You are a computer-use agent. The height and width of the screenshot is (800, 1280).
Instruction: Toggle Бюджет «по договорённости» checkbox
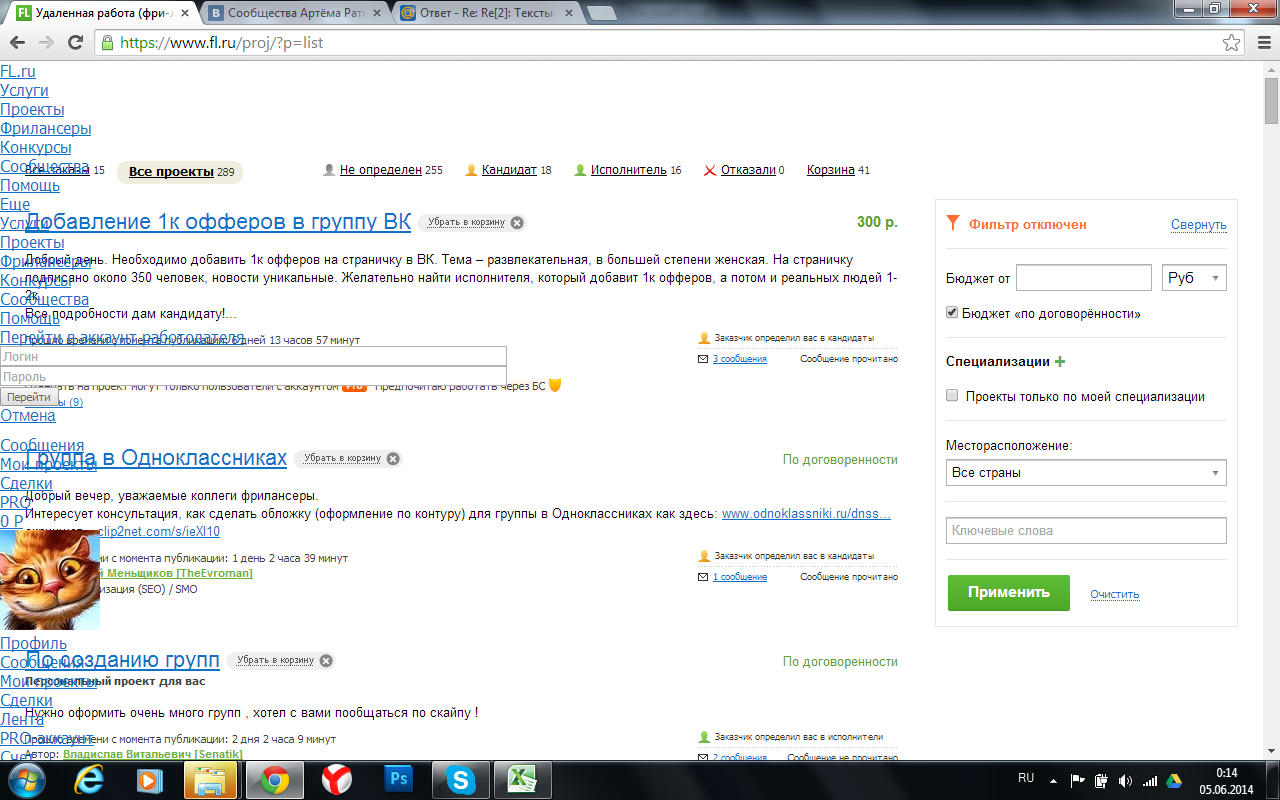pyautogui.click(x=952, y=313)
